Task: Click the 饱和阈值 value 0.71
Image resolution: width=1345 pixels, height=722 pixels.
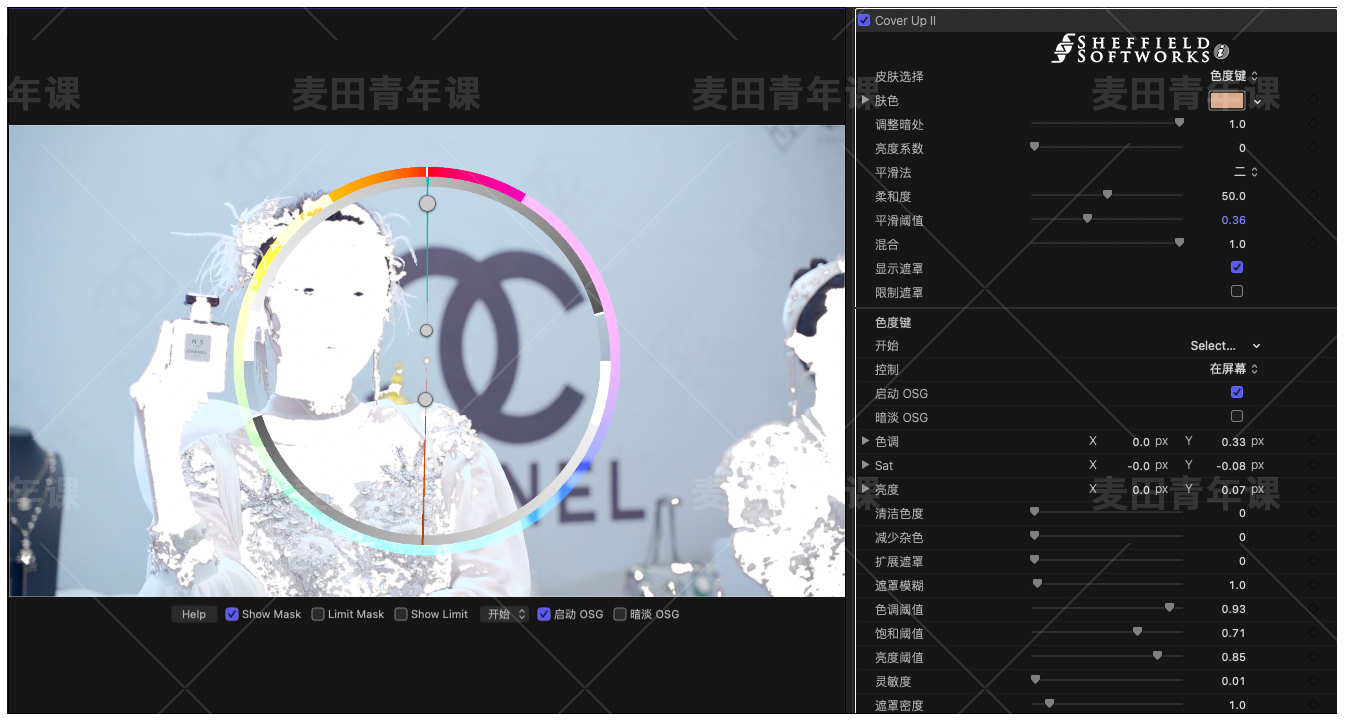Action: click(x=1233, y=633)
